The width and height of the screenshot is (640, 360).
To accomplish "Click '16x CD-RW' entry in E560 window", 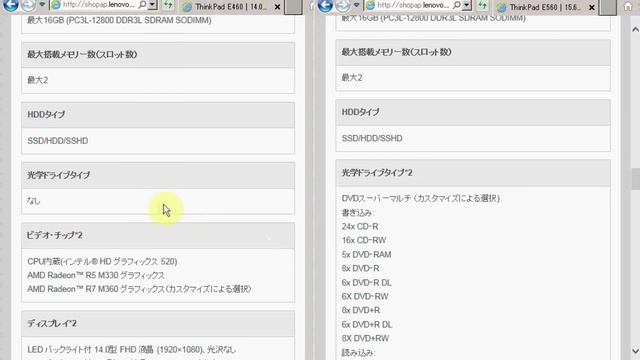I will (x=364, y=240).
